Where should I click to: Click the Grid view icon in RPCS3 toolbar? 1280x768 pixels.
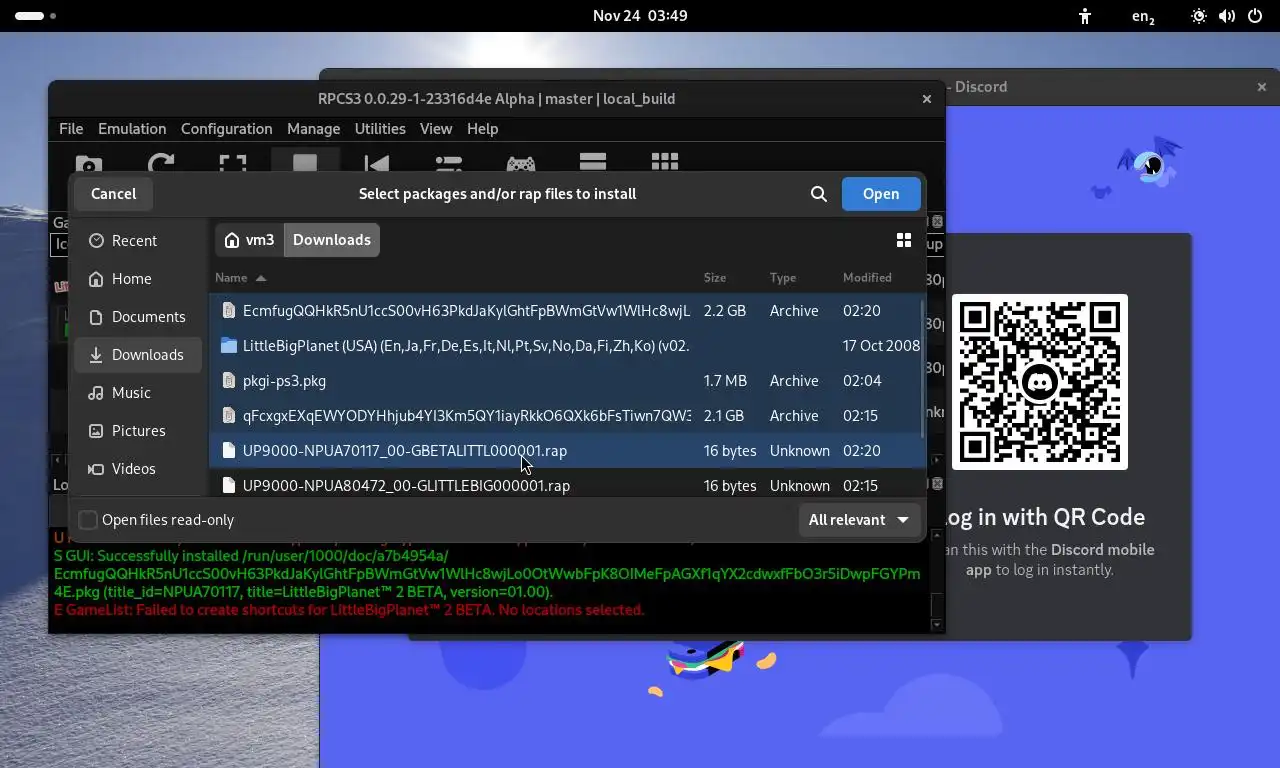click(665, 163)
